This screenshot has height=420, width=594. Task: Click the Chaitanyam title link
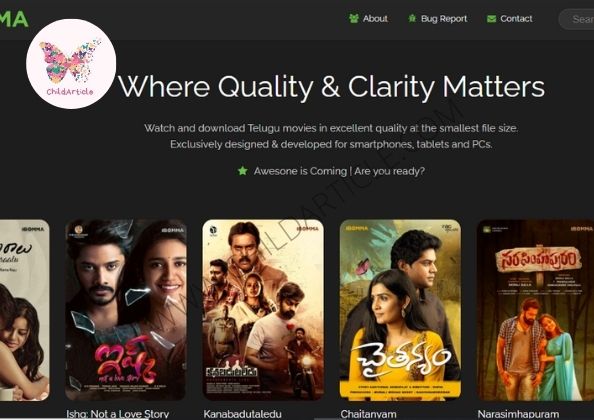[368, 414]
